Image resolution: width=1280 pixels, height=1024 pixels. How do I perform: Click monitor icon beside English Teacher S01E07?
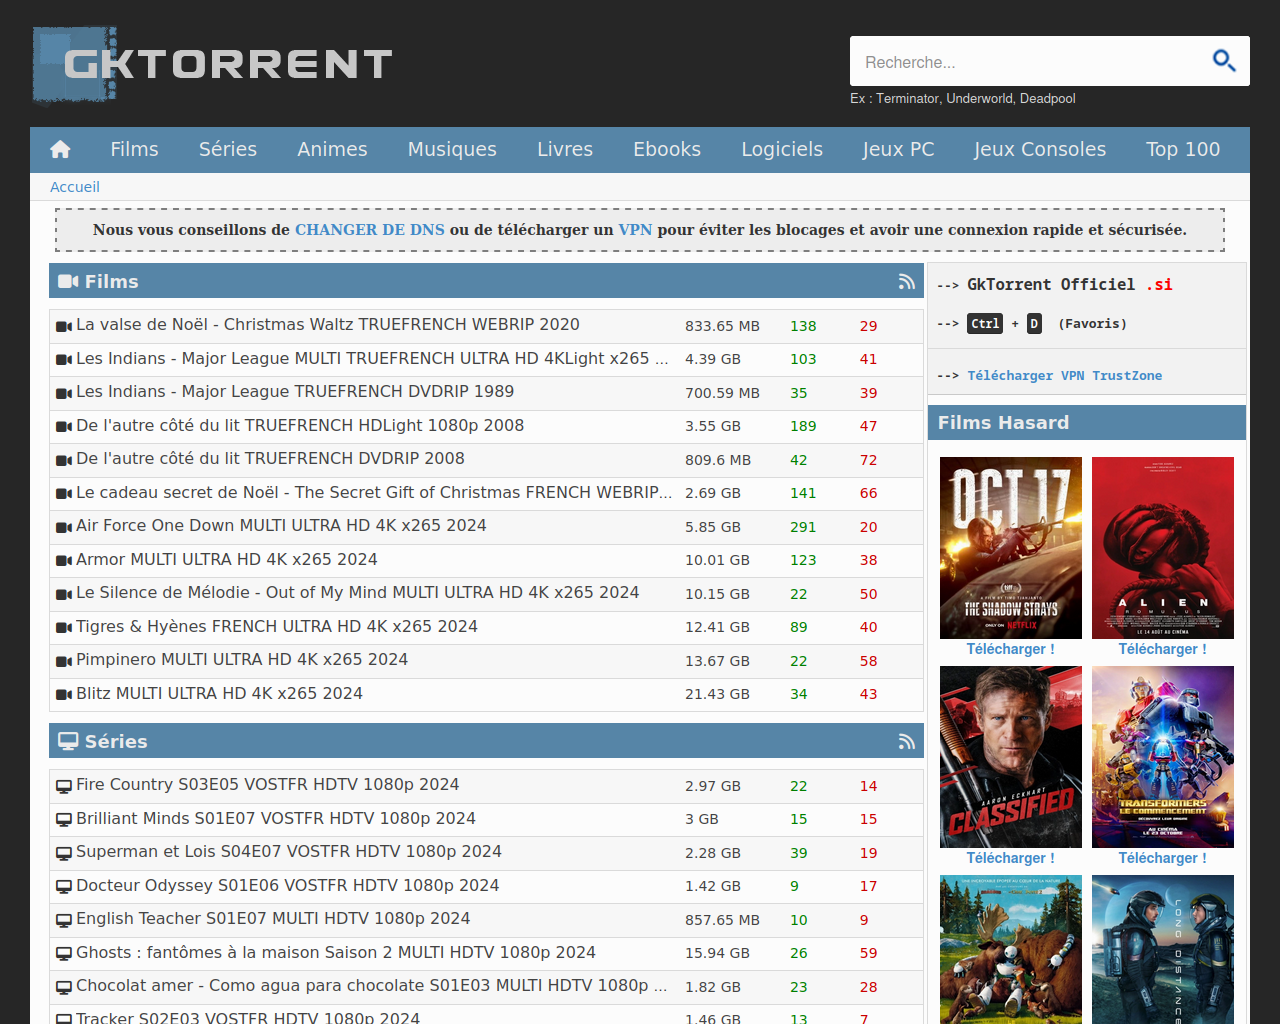click(64, 920)
